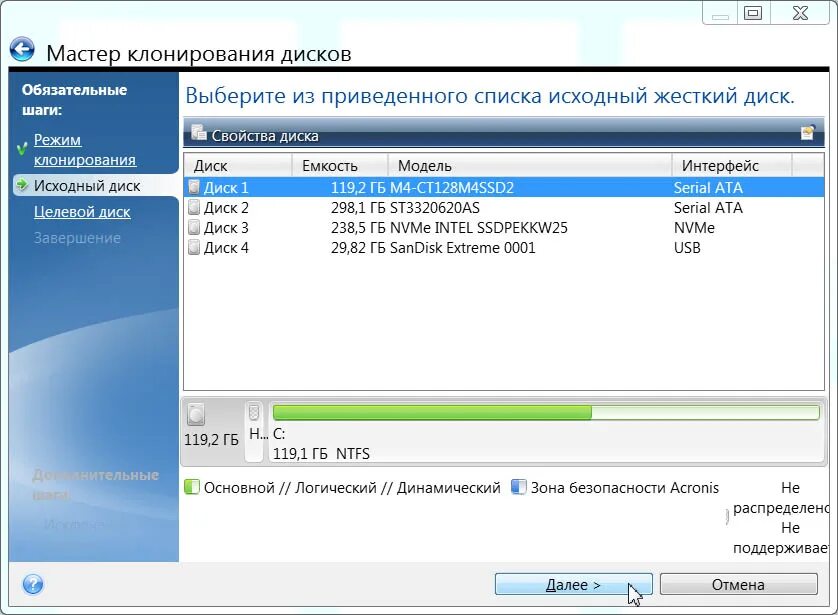Select the NVMe interface cell
The width and height of the screenshot is (838, 615).
point(694,228)
